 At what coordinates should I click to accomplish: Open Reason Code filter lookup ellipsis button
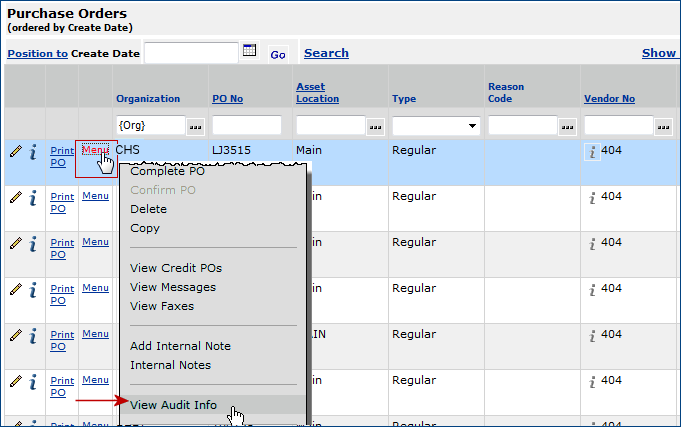[x=566, y=126]
